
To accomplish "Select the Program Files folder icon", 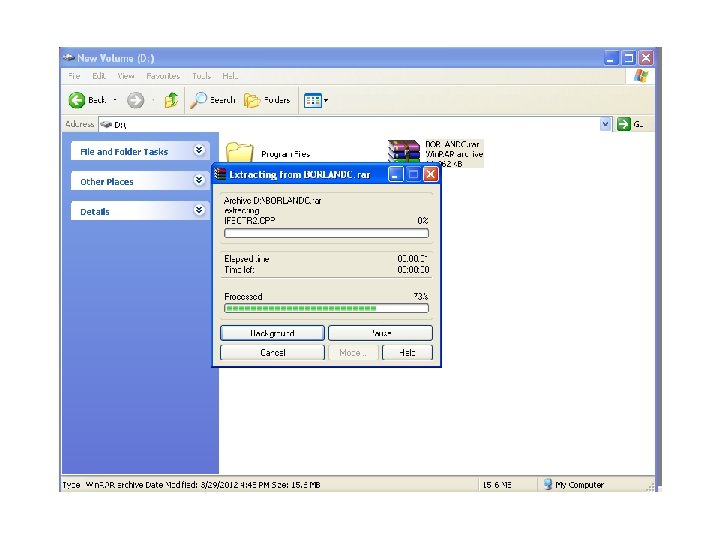I will tap(239, 152).
